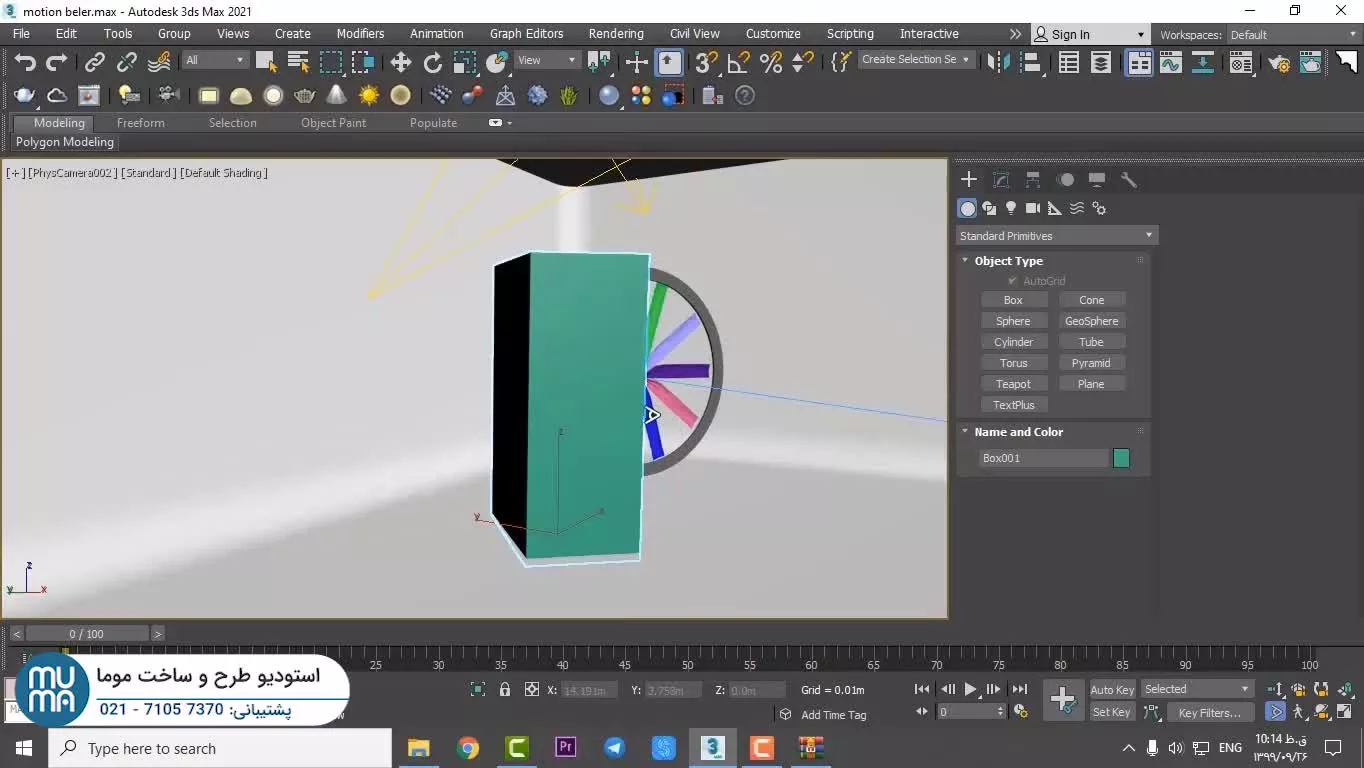1364x768 pixels.
Task: Add Sunlight from the lights toolbar
Action: point(369,96)
